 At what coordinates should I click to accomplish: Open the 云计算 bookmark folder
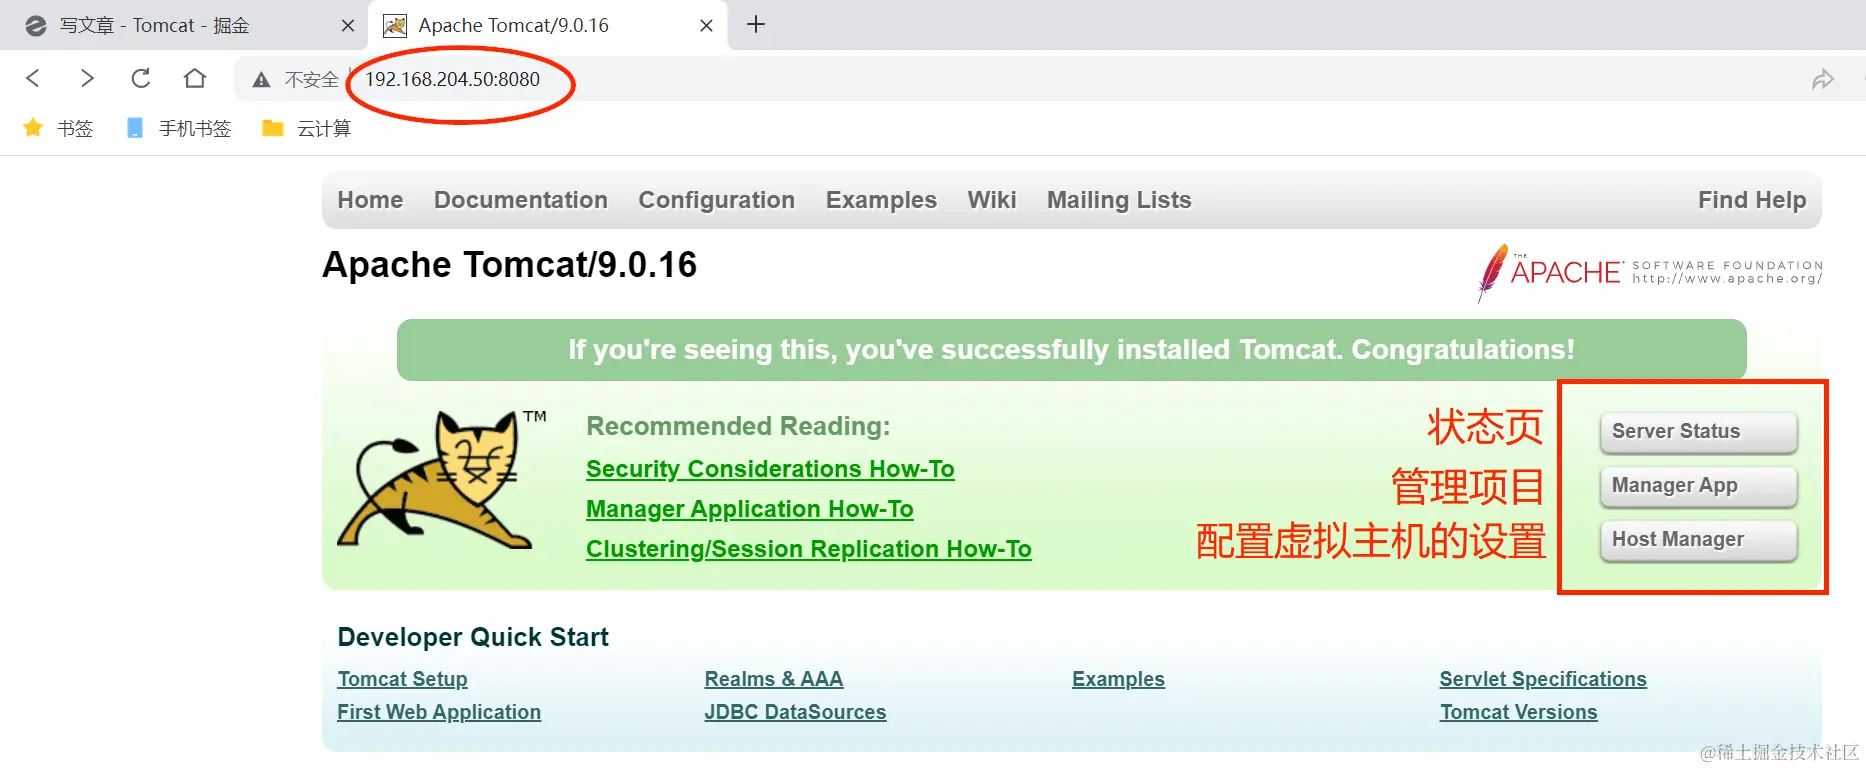tap(306, 128)
